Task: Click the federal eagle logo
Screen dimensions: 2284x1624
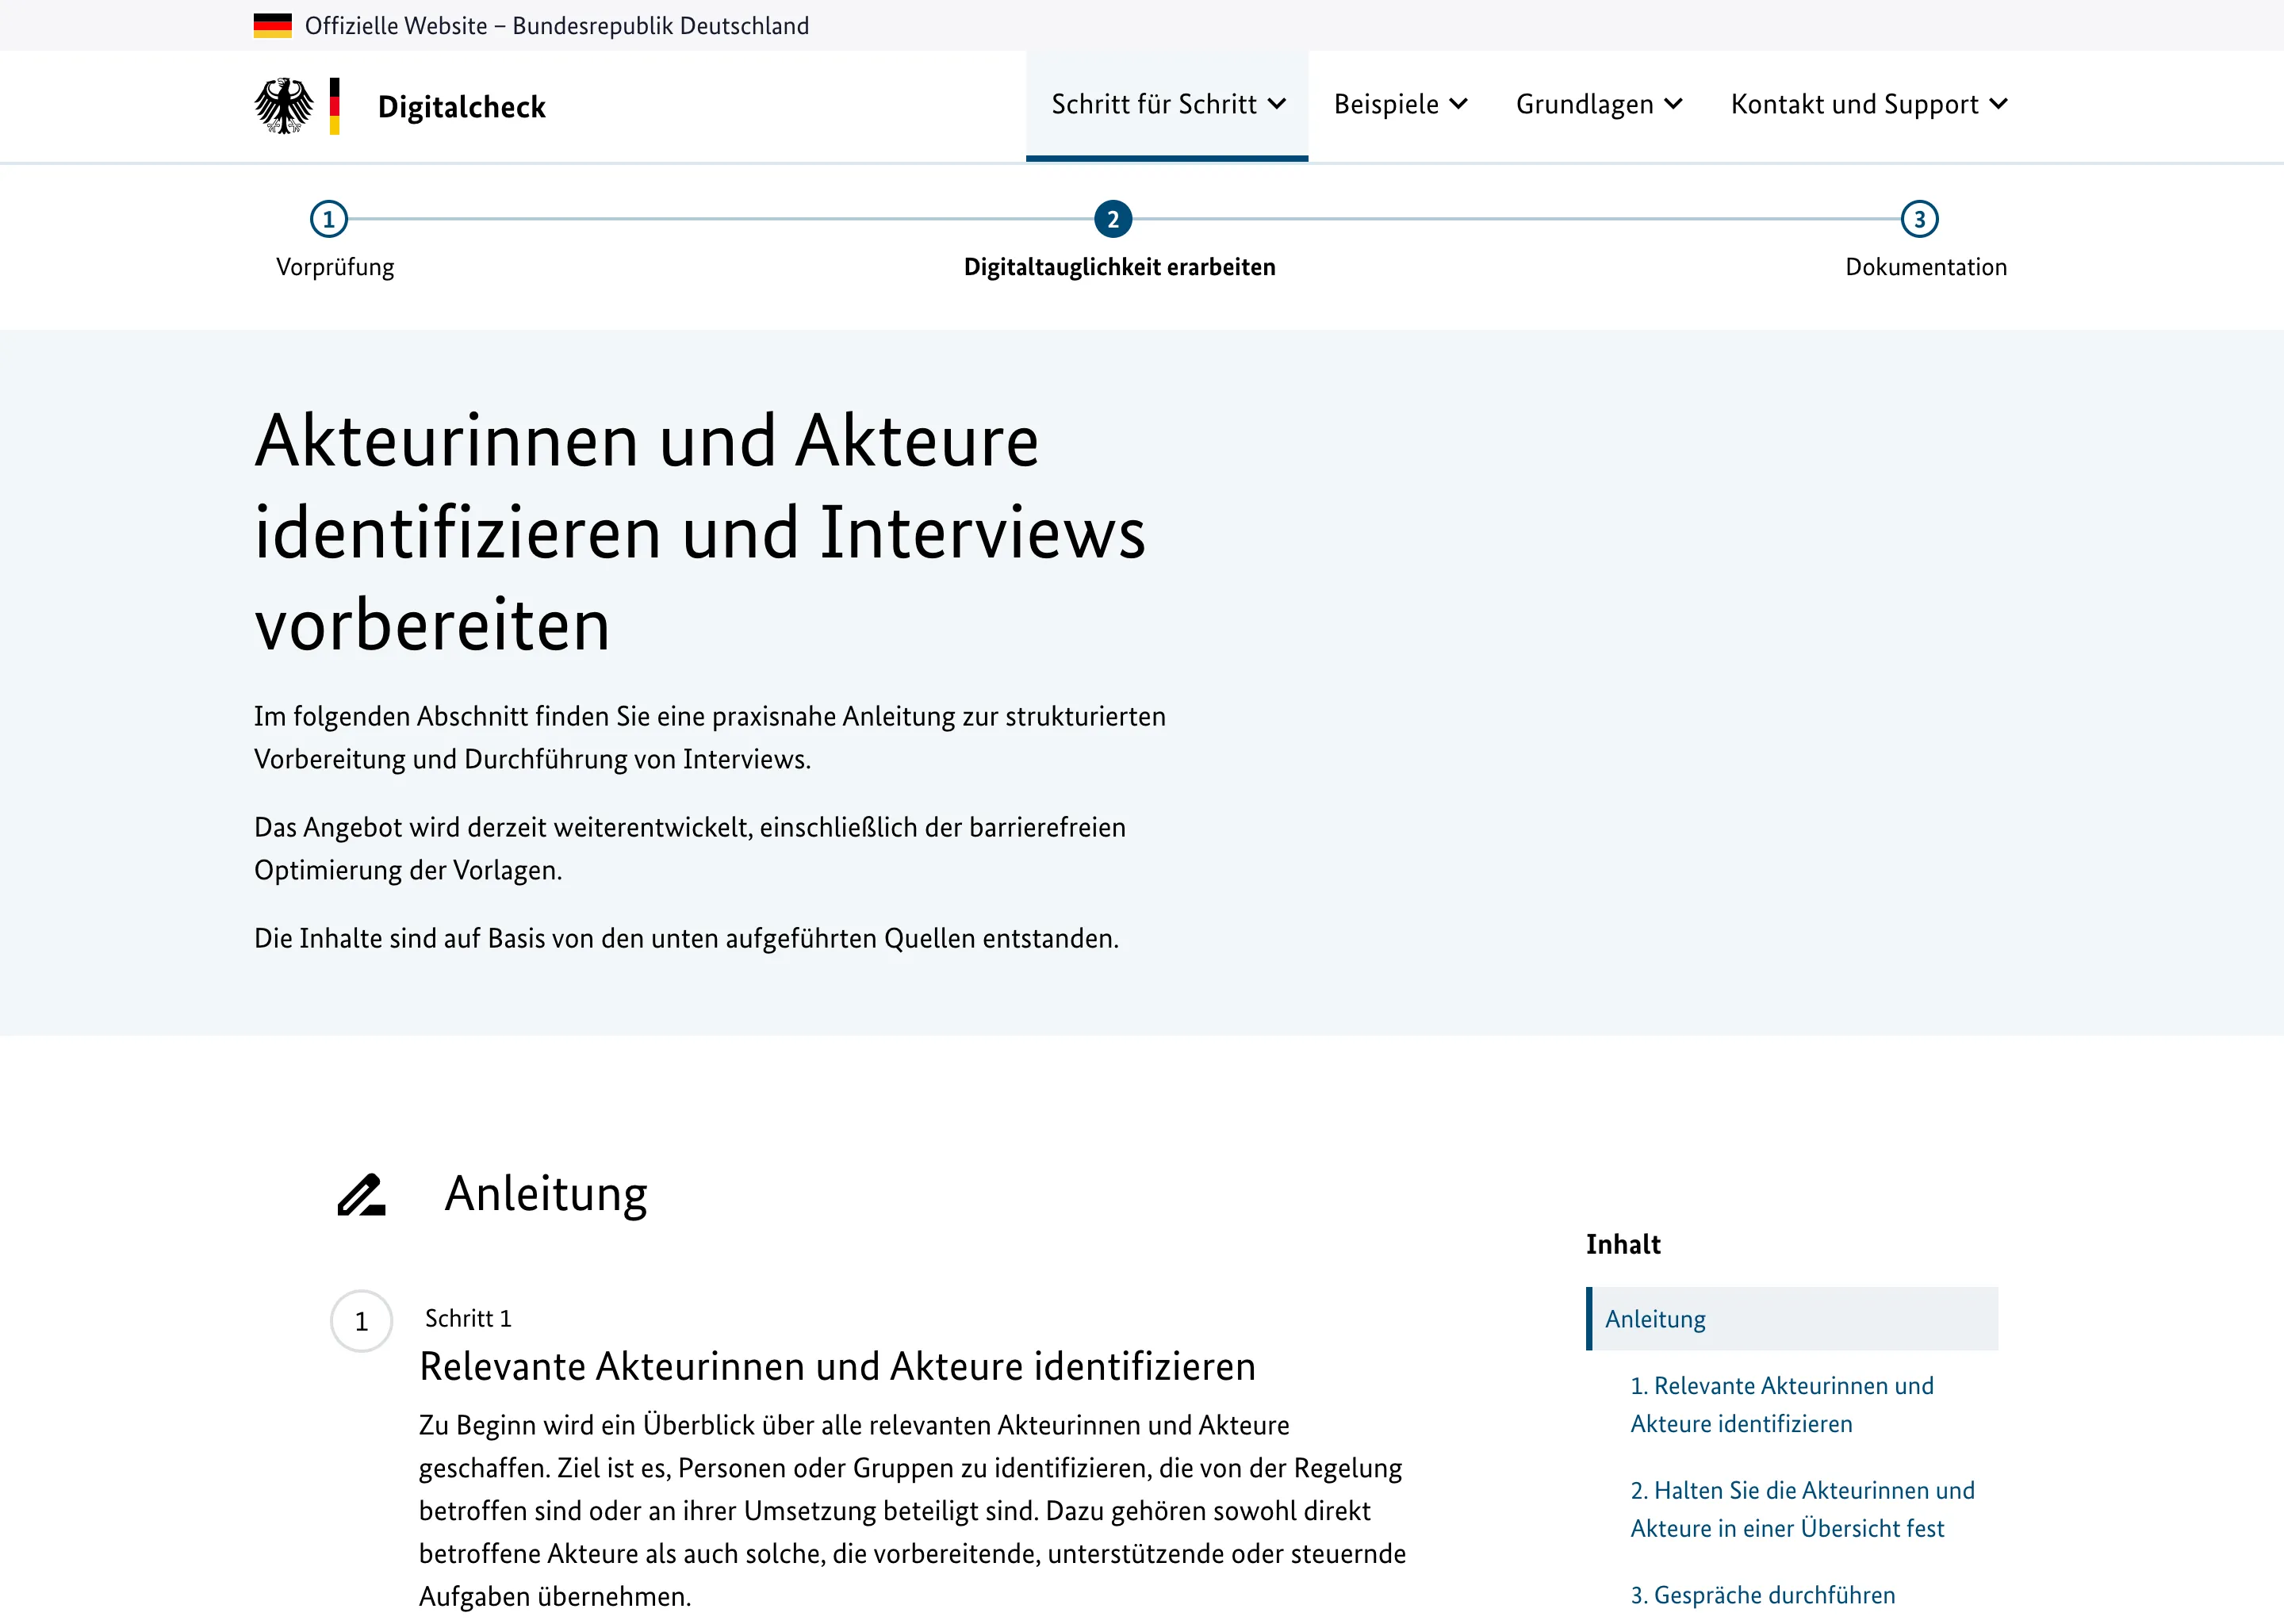Action: point(284,106)
